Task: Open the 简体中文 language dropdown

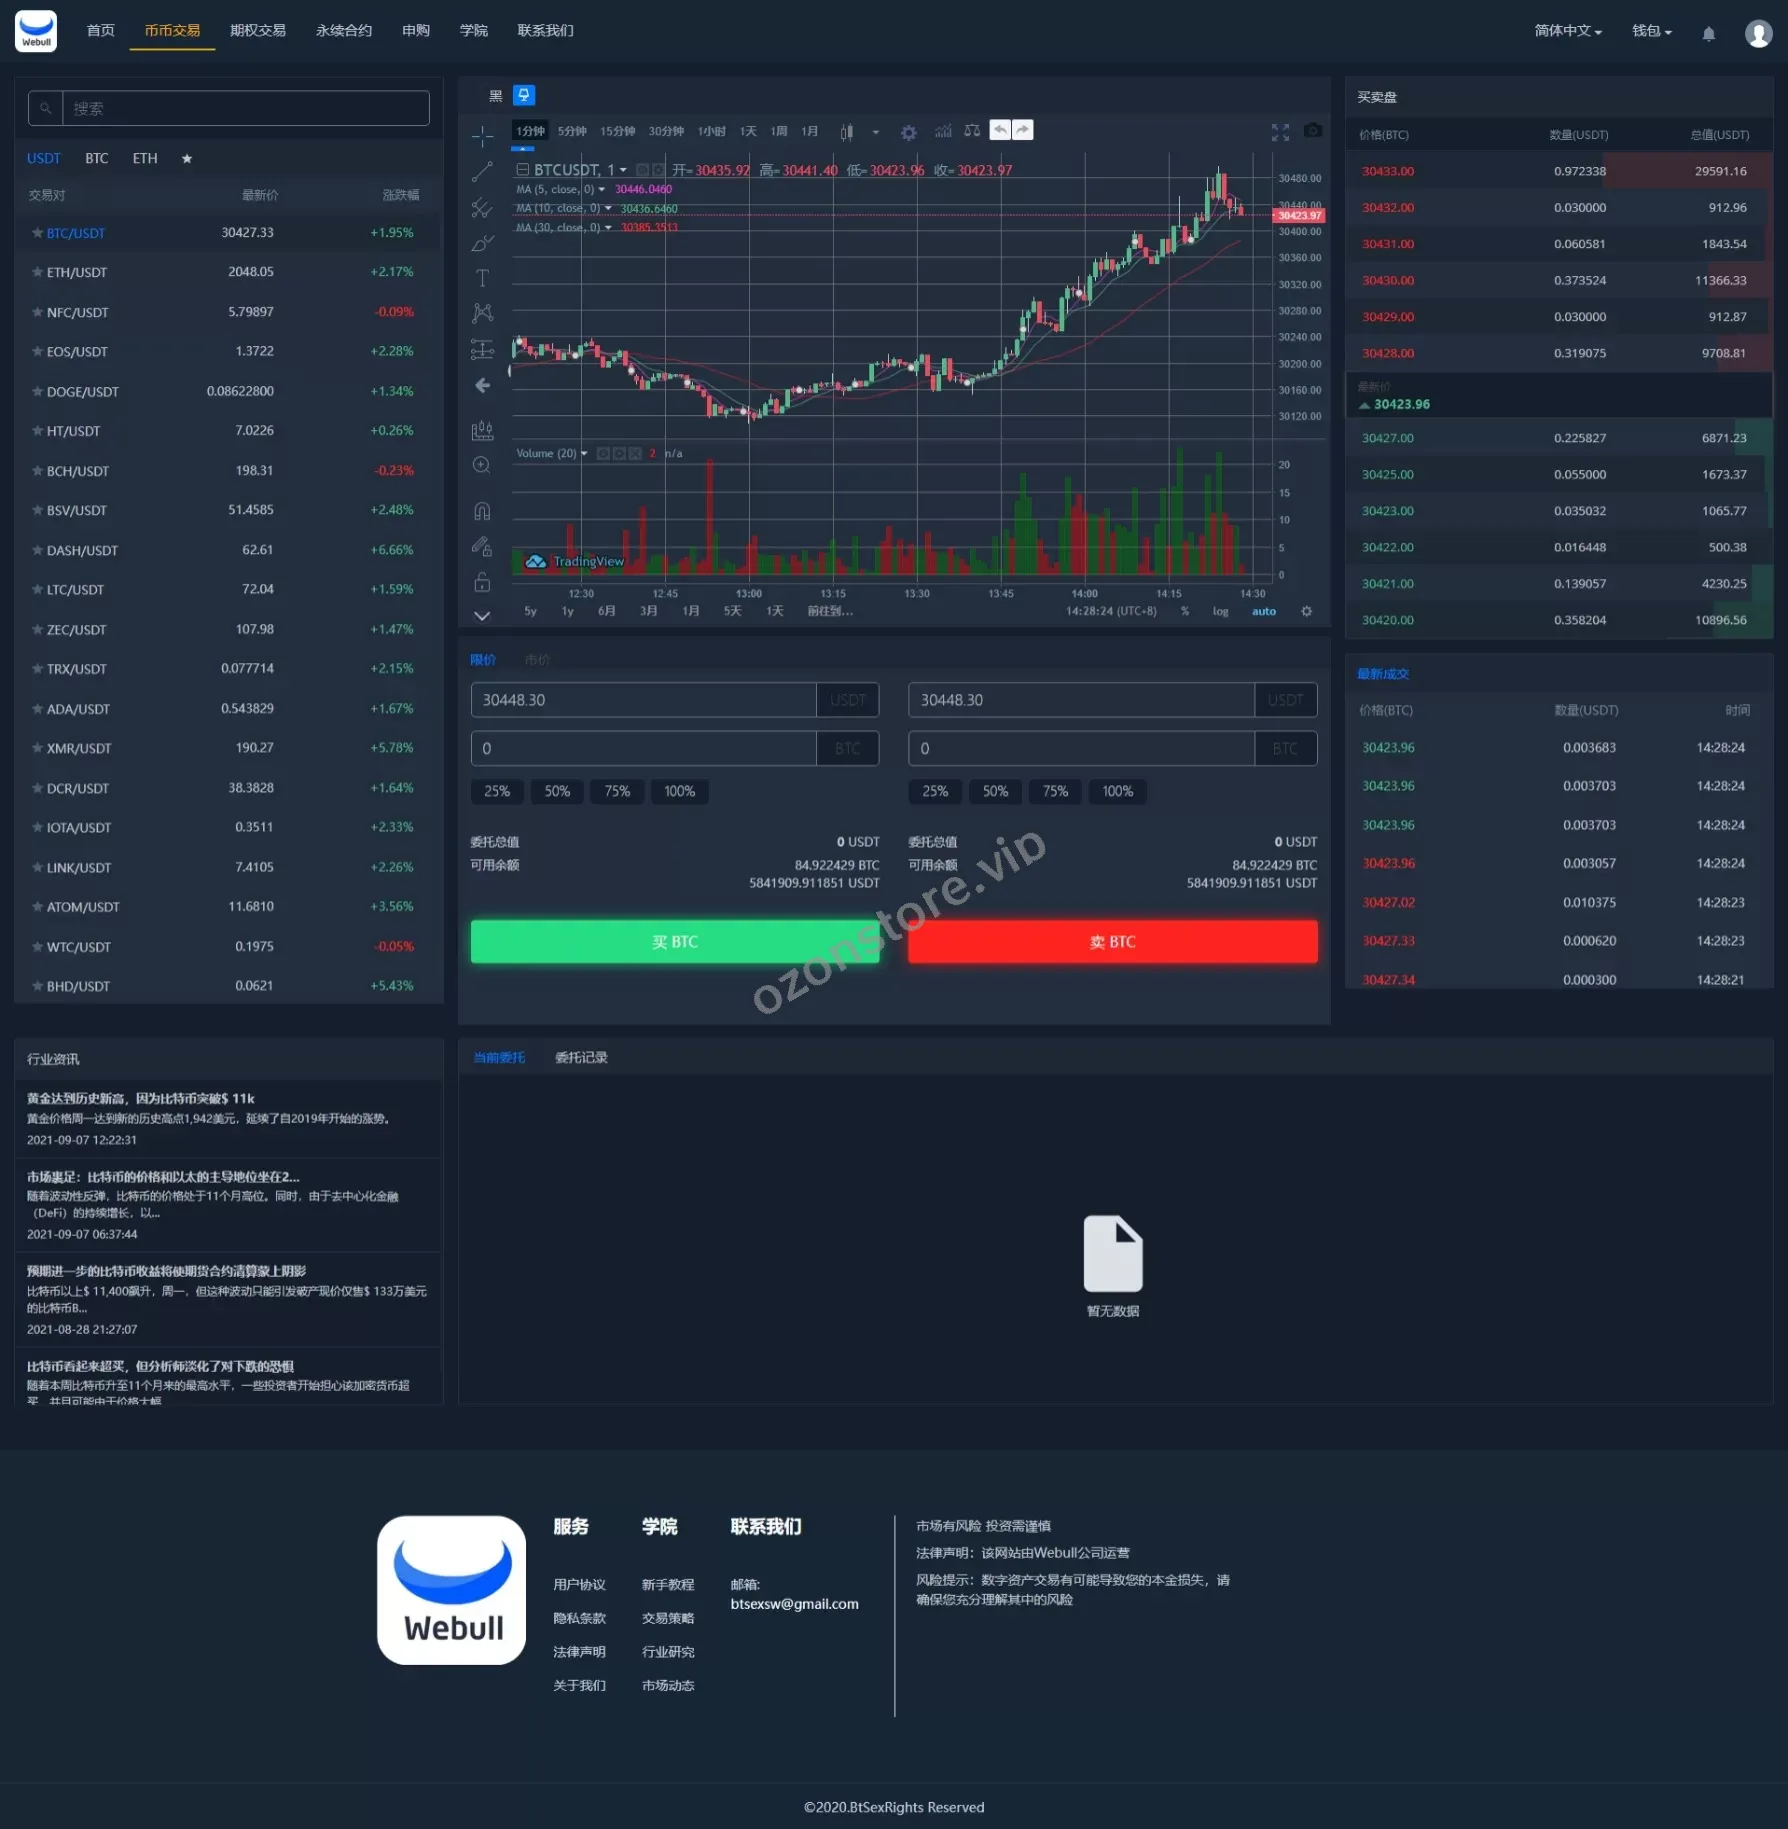Action: [x=1567, y=31]
